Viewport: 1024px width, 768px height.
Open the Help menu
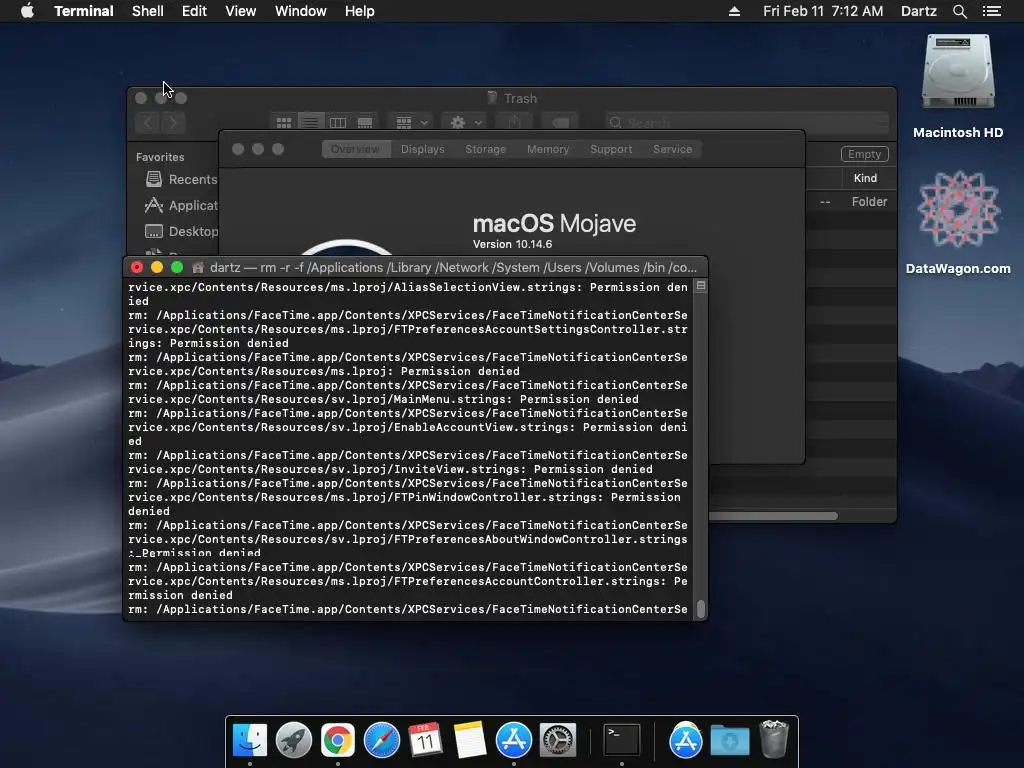(x=359, y=11)
